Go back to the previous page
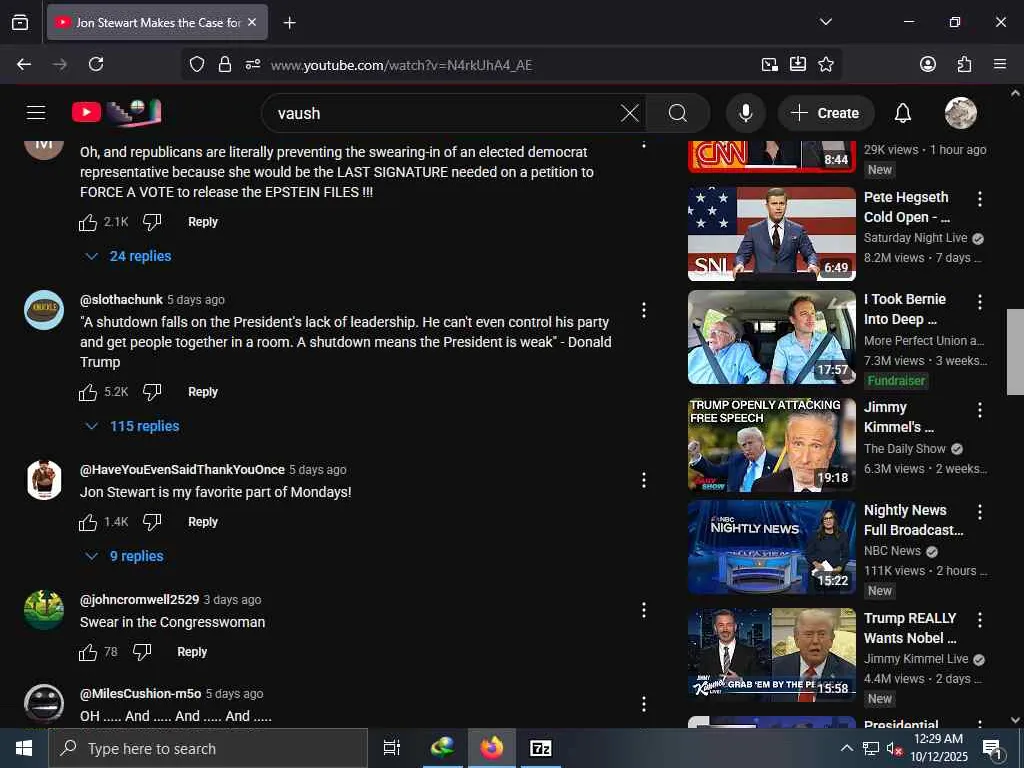This screenshot has height=768, width=1024. 24,64
